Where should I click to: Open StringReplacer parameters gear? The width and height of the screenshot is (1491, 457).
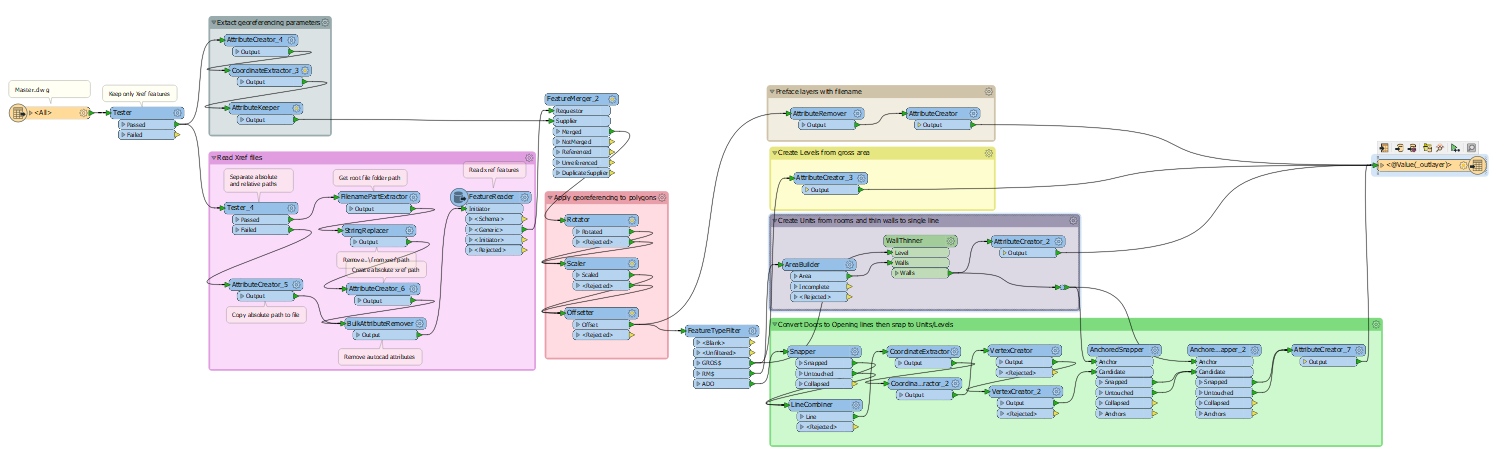[x=408, y=230]
